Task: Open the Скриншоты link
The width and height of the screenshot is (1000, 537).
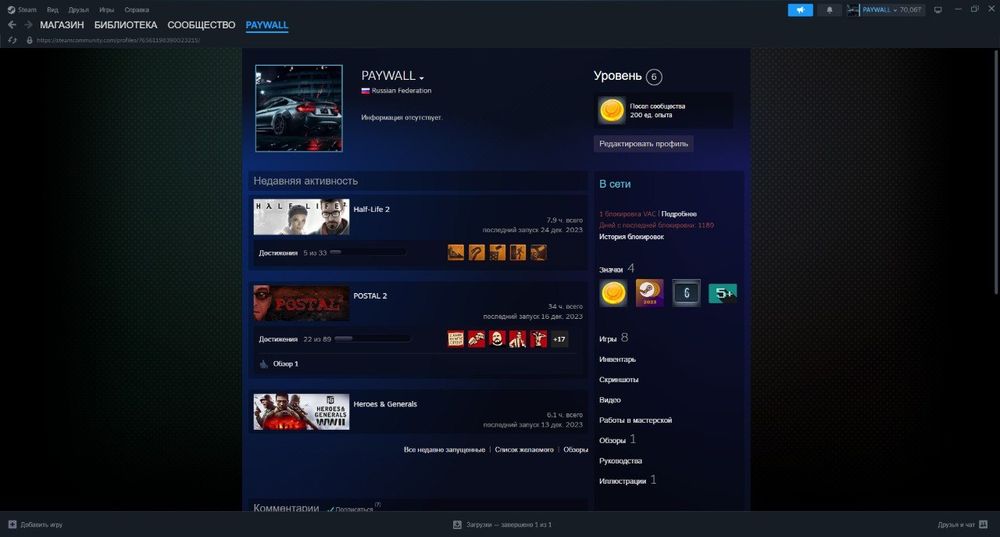Action: pos(619,379)
